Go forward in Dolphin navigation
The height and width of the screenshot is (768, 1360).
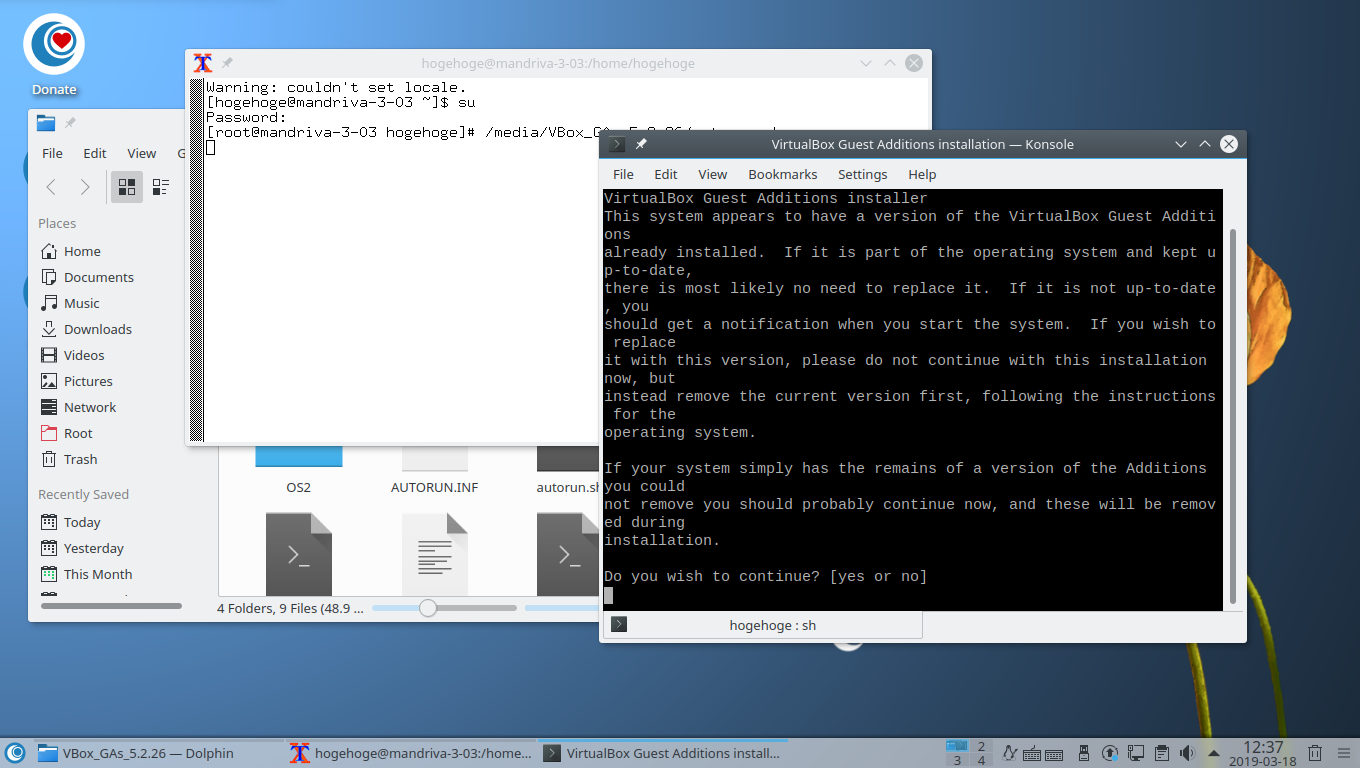85,187
